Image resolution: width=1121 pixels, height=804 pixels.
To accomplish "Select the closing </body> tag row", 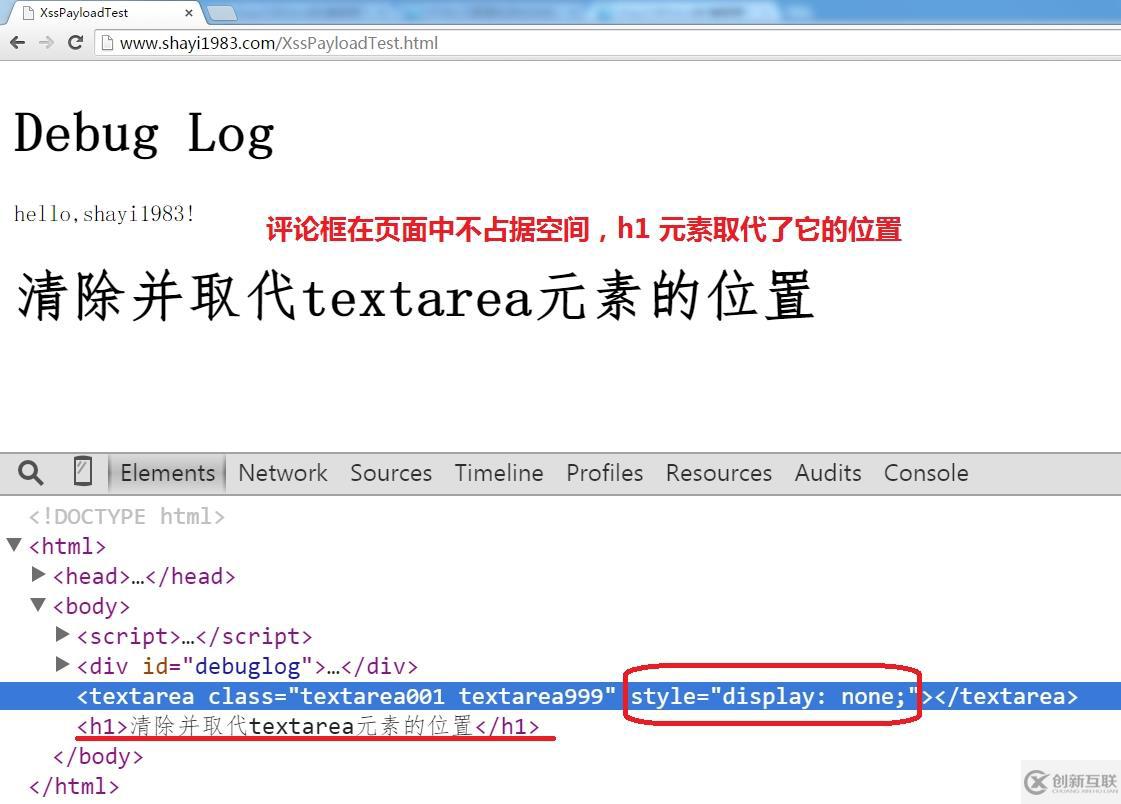I will tap(98, 756).
